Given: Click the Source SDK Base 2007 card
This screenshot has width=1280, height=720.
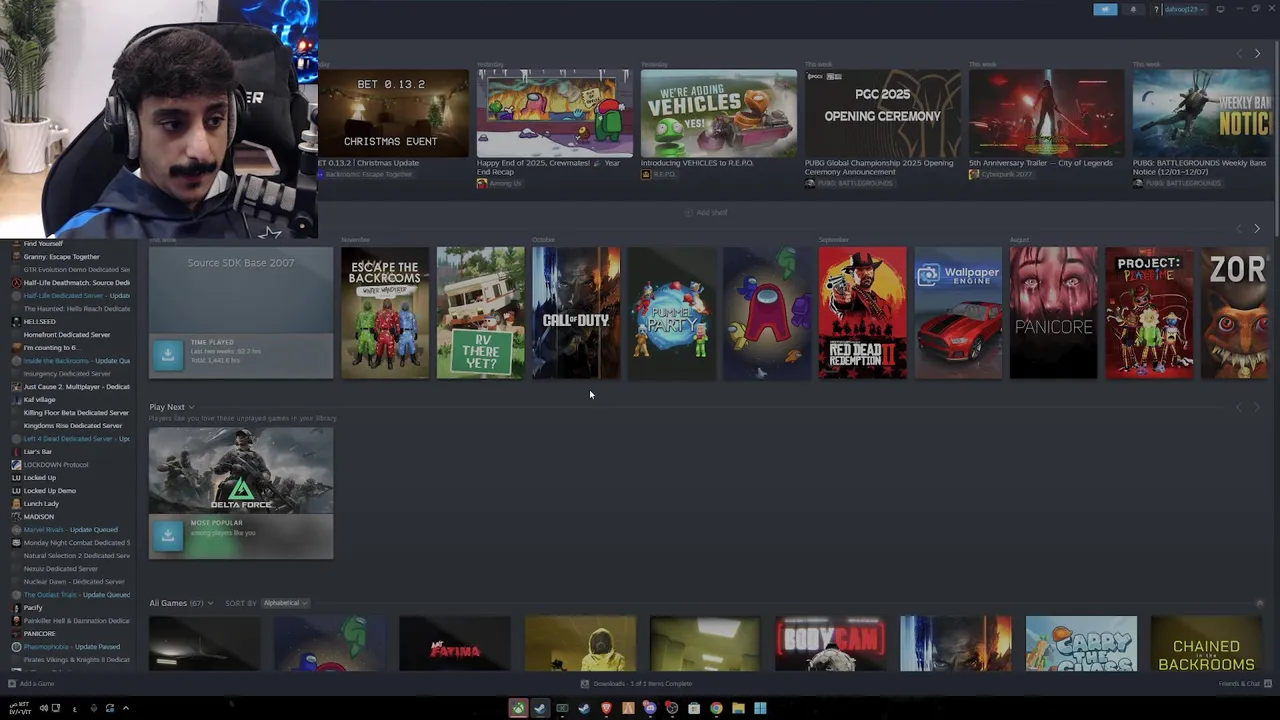Looking at the screenshot, I should pos(241,313).
